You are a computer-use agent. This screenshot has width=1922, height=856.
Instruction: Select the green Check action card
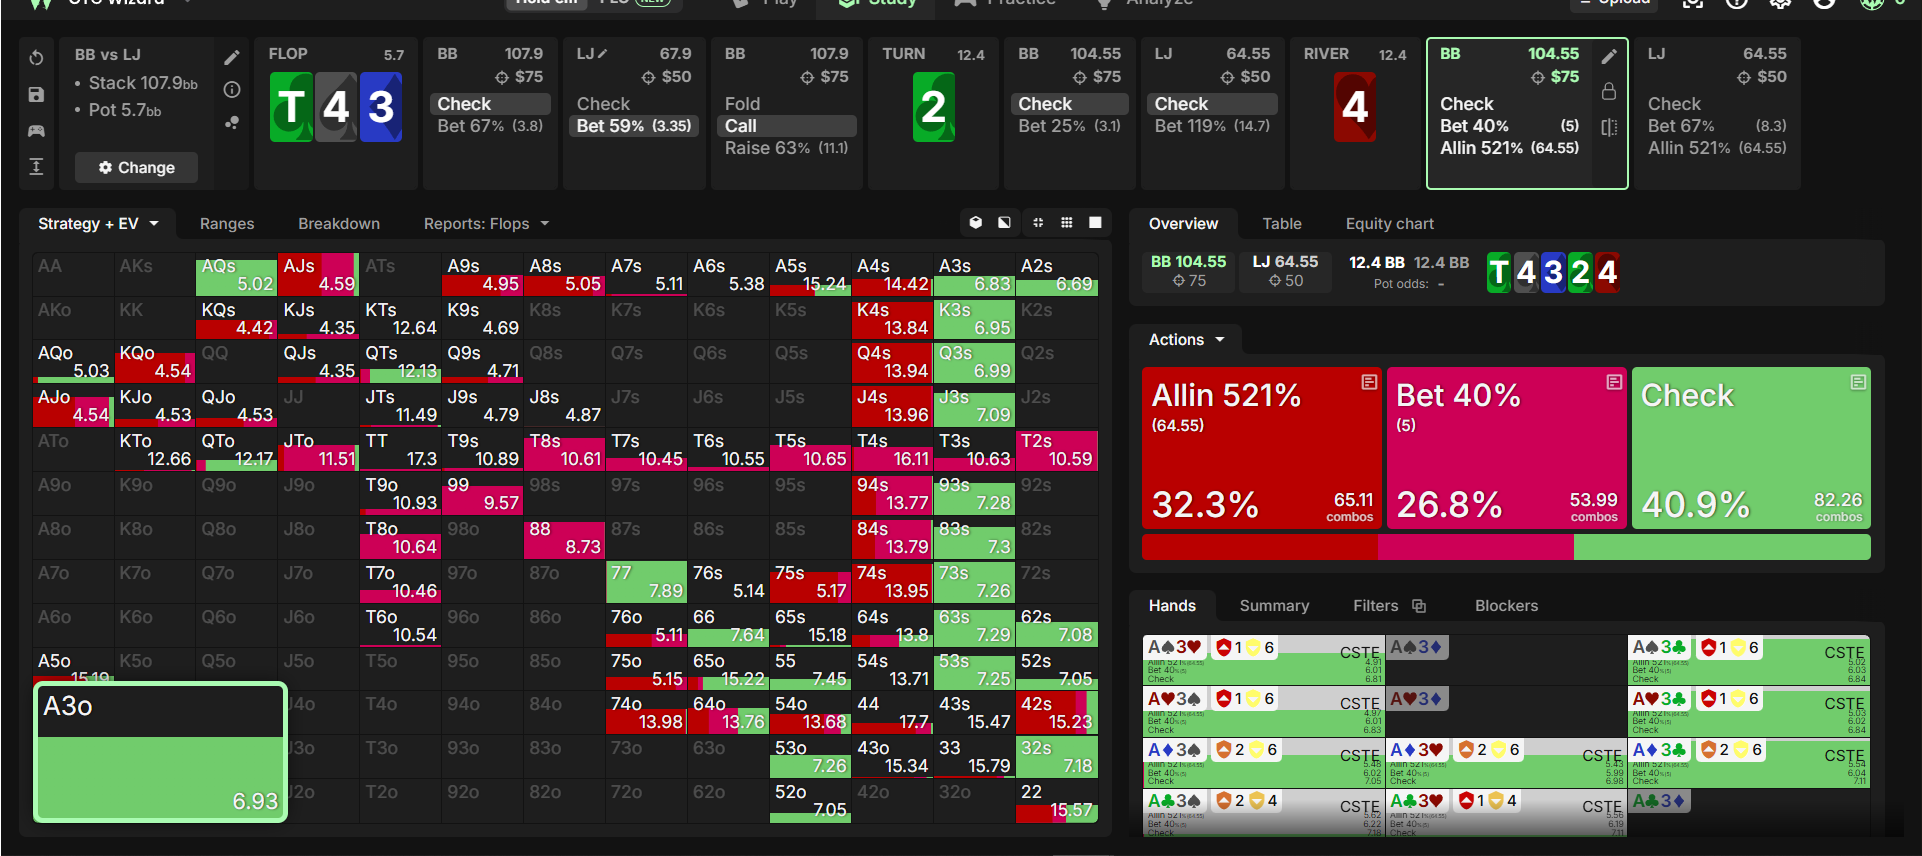[1751, 448]
